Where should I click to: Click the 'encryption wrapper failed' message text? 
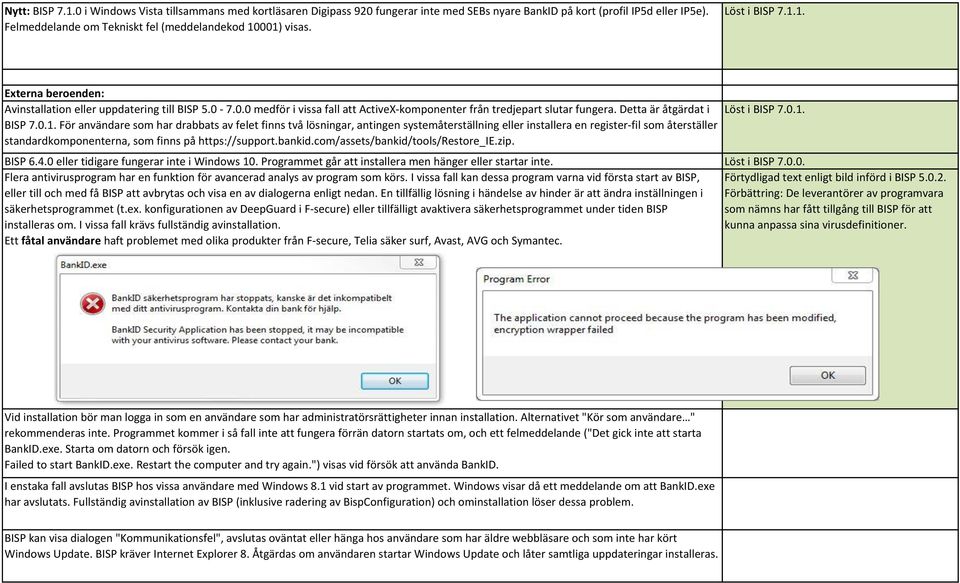pos(553,329)
